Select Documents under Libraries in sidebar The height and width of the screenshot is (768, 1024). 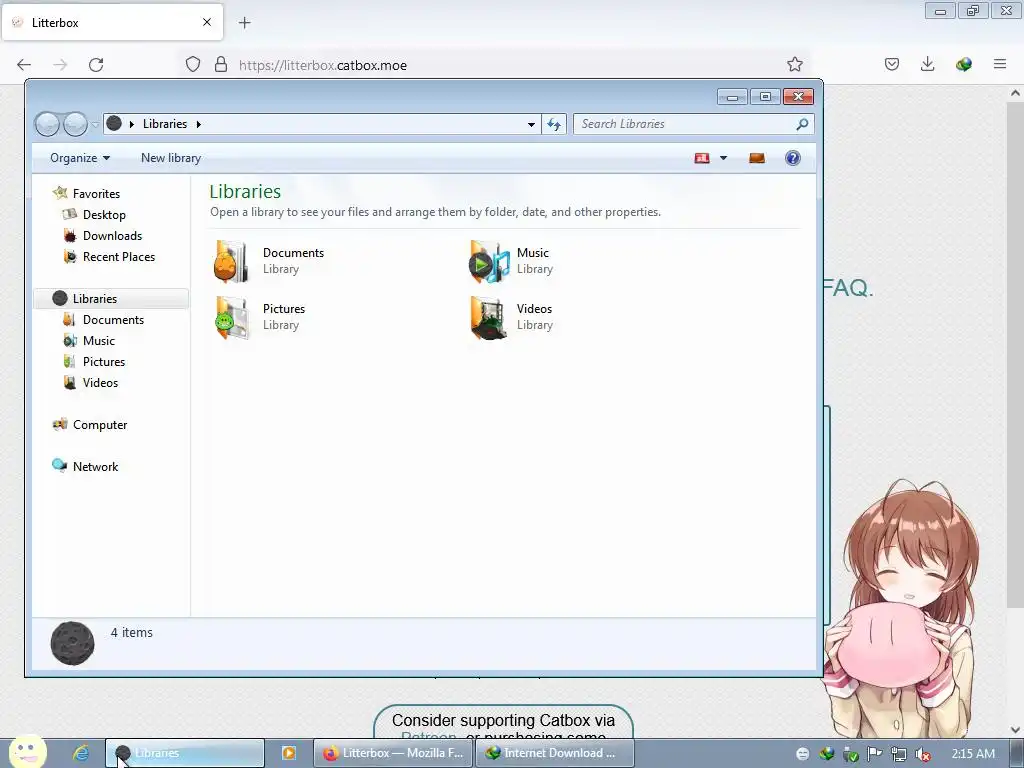pyautogui.click(x=113, y=319)
